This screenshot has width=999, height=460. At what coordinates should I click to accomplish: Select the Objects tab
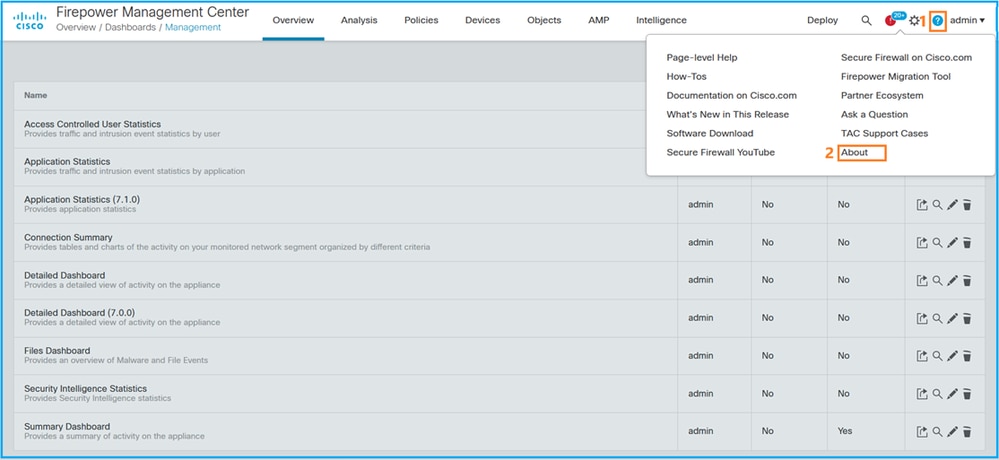pyautogui.click(x=544, y=20)
